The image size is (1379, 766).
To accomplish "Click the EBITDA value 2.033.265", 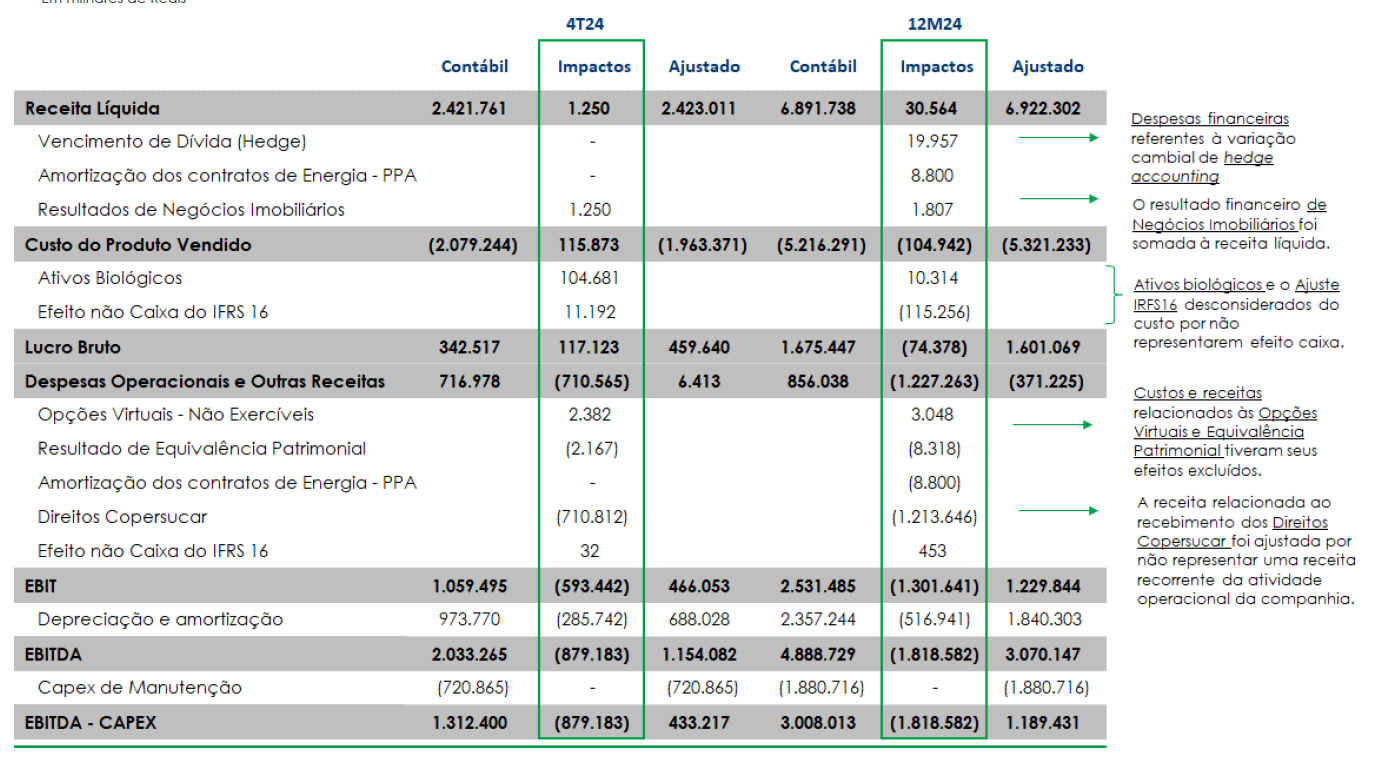I will coord(470,654).
